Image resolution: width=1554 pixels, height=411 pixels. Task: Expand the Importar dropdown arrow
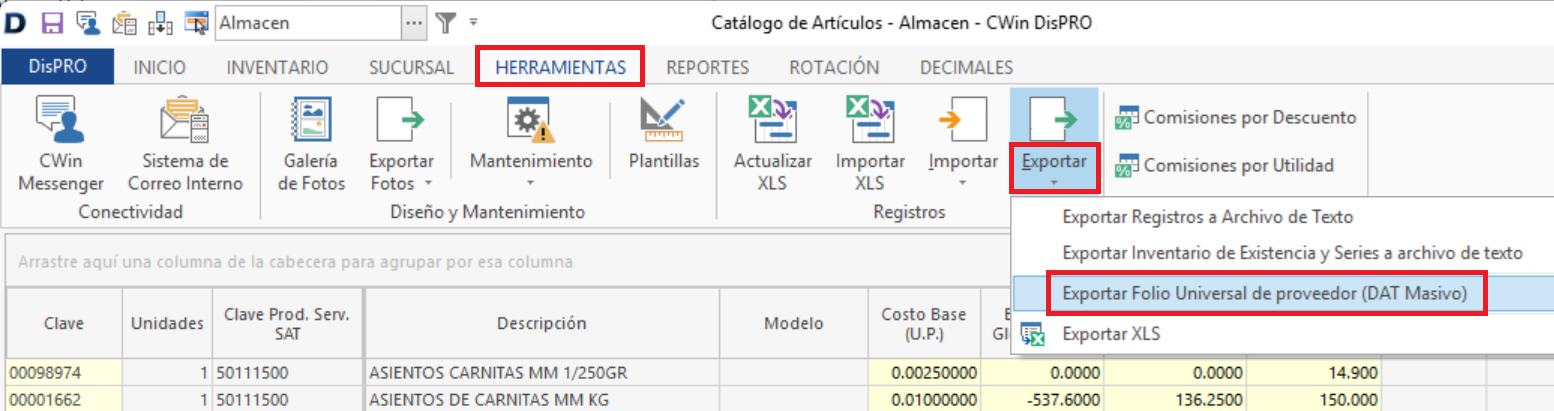pos(962,183)
